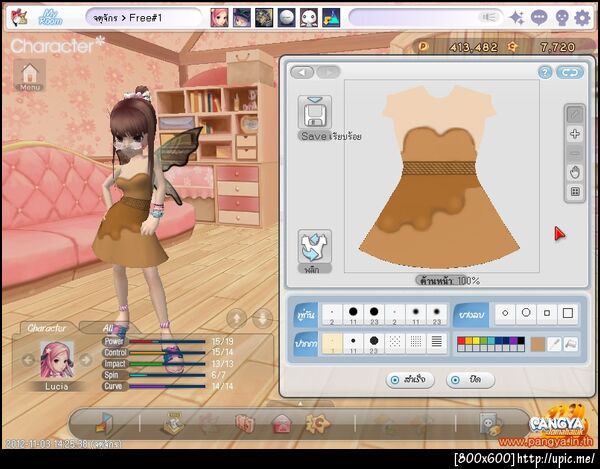Click the round up arrow button
This screenshot has width=600, height=469.
coord(236,318)
